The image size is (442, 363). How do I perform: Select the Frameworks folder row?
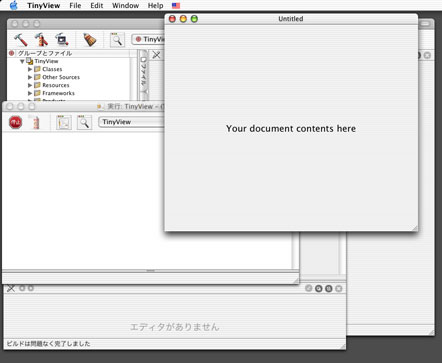(x=69, y=93)
